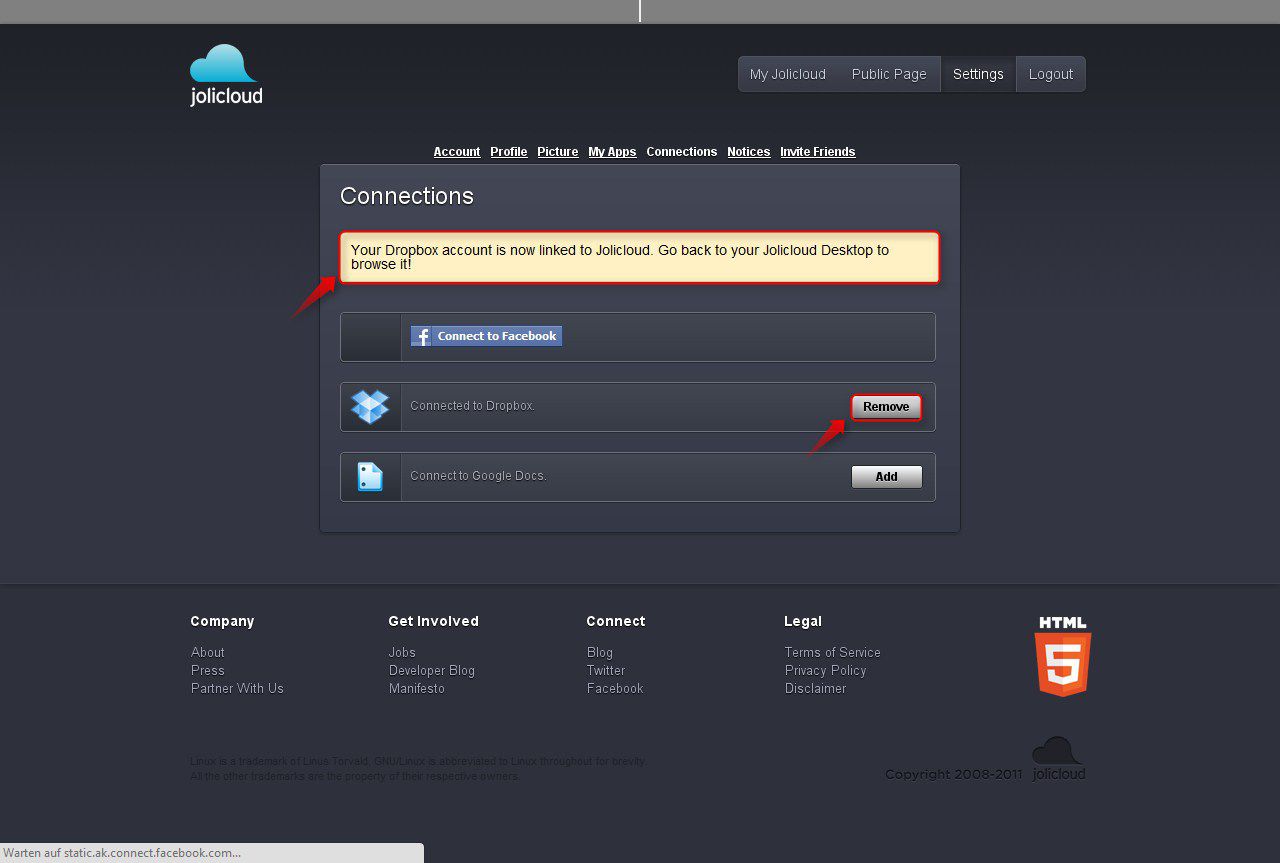Switch to the Notices tab
This screenshot has width=1280, height=863.
[748, 151]
